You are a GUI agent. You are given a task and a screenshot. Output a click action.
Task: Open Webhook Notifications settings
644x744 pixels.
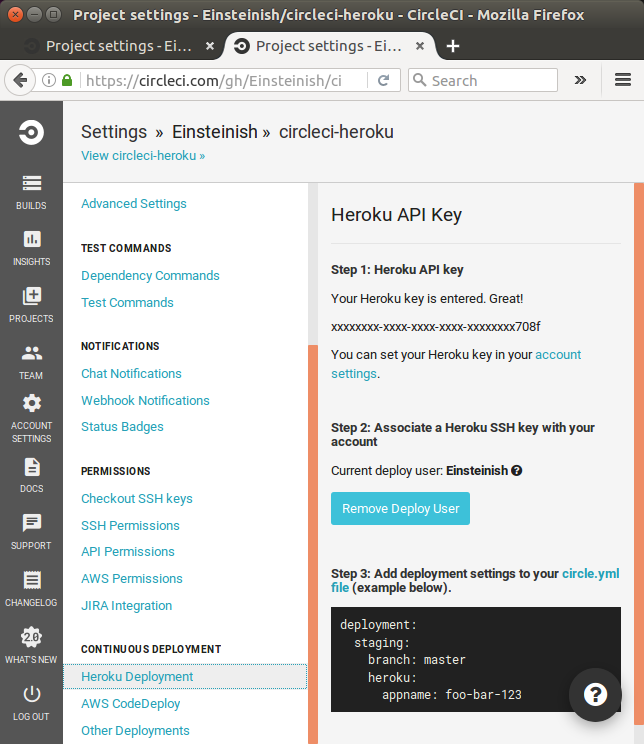(x=145, y=400)
